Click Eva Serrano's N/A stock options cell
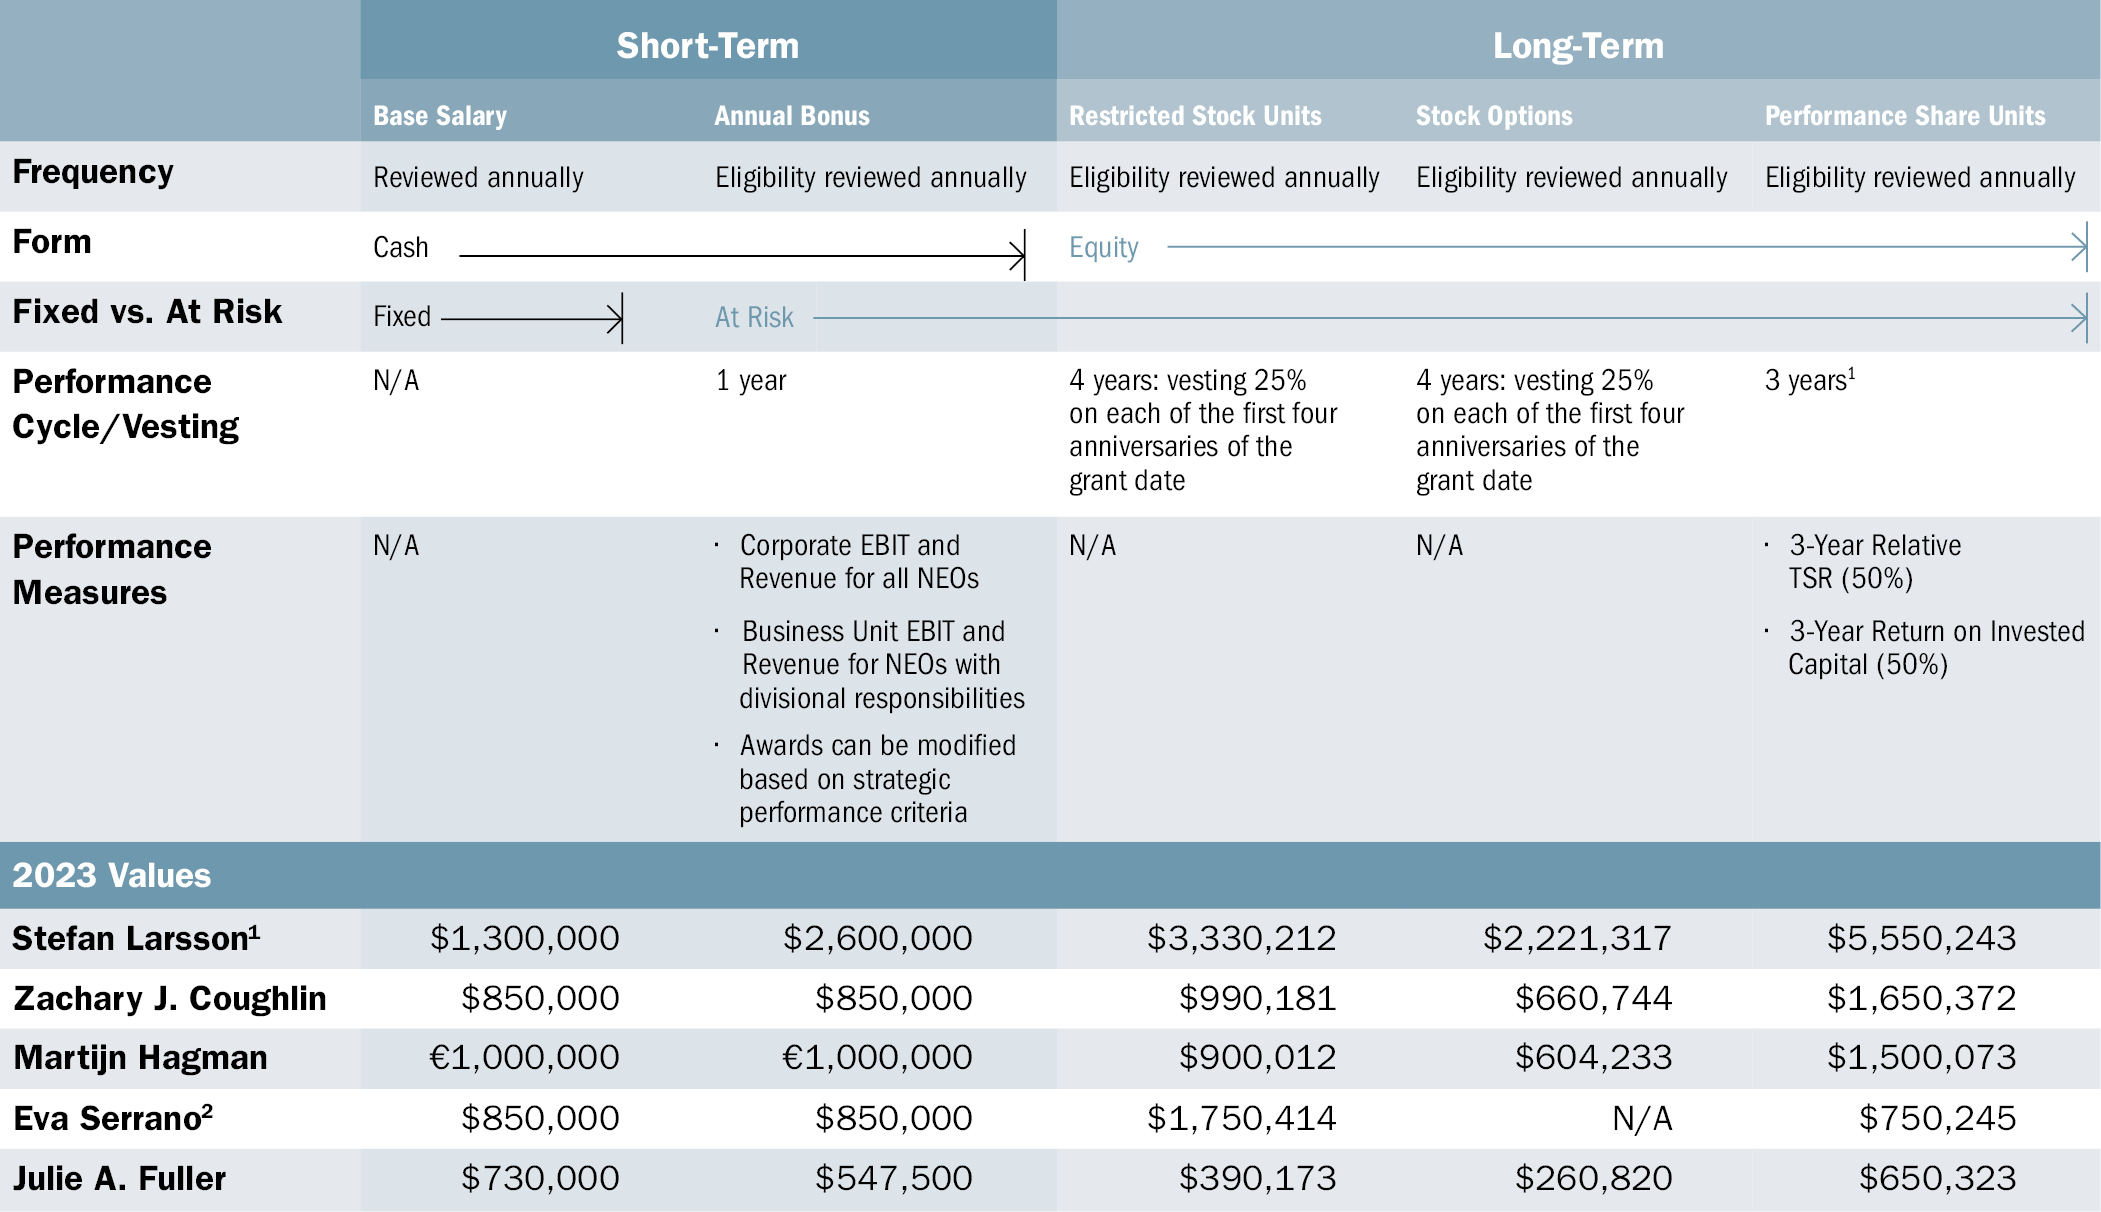Image resolution: width=2101 pixels, height=1212 pixels. coord(1641,1118)
